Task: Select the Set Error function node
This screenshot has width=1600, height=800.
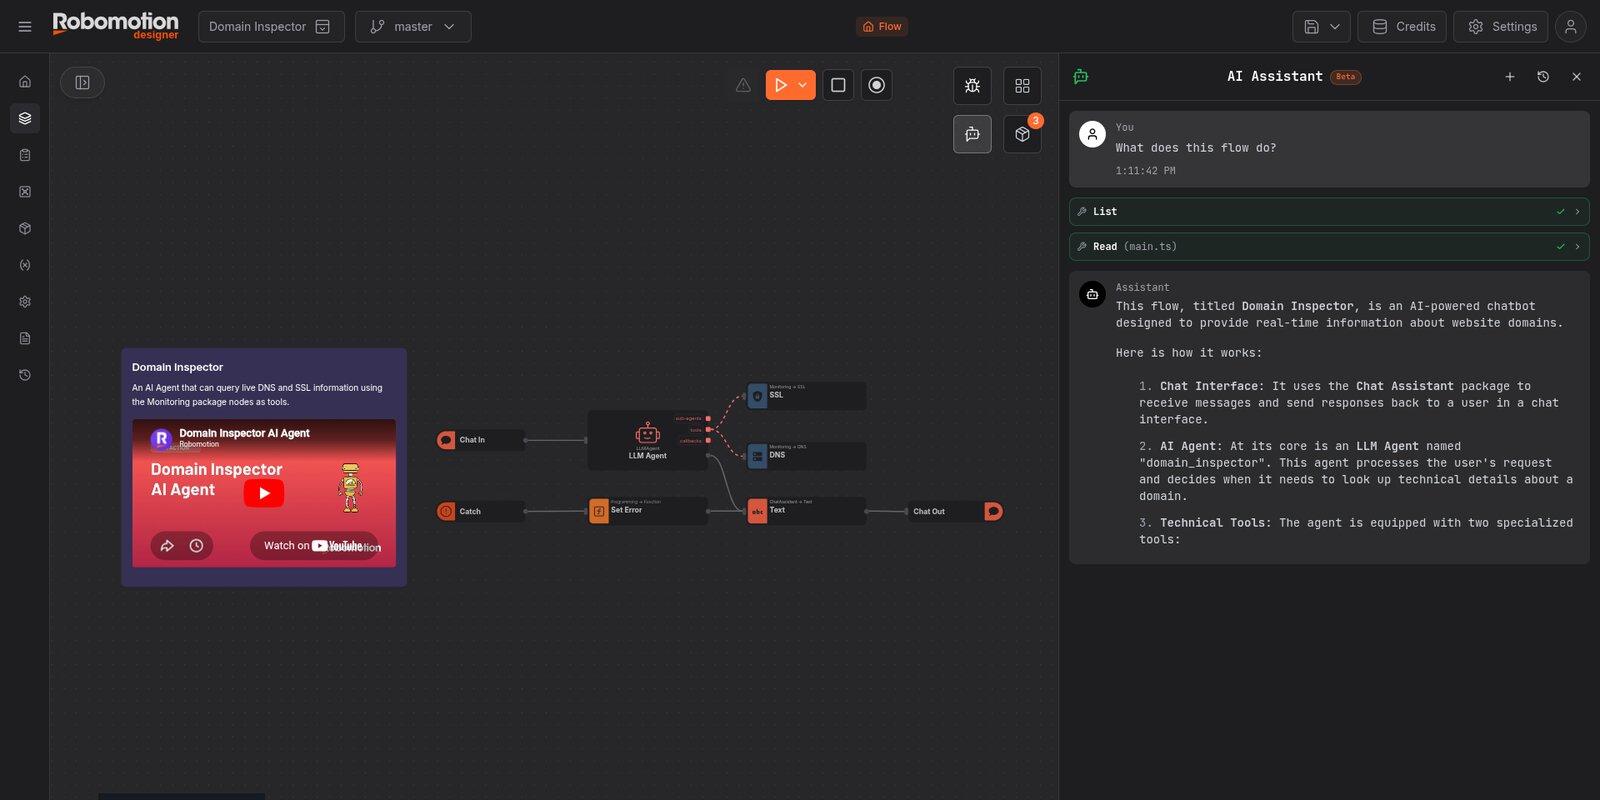Action: click(x=647, y=511)
